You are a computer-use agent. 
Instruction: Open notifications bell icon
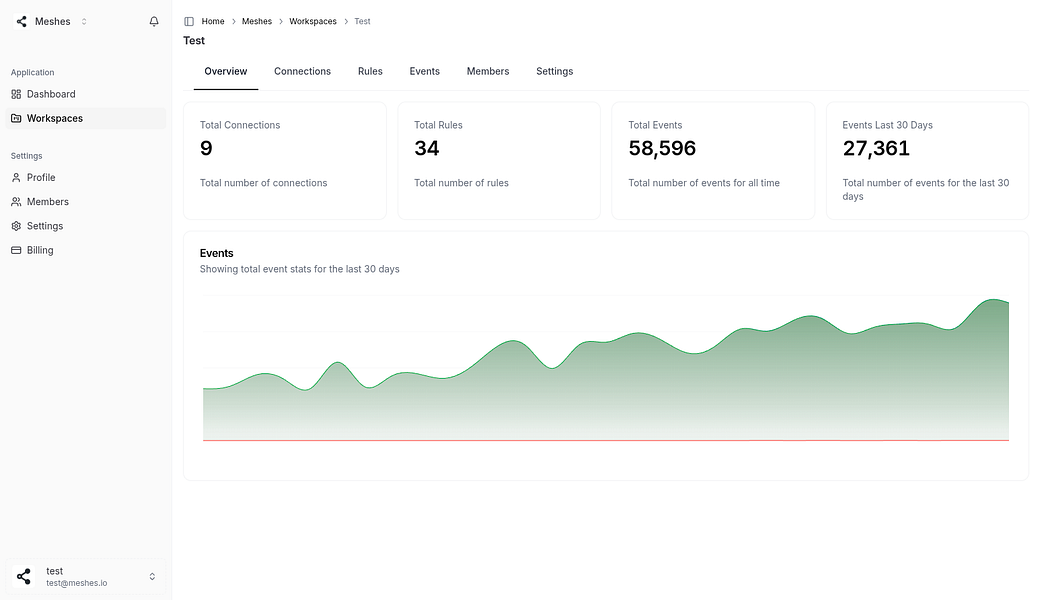[x=154, y=21]
